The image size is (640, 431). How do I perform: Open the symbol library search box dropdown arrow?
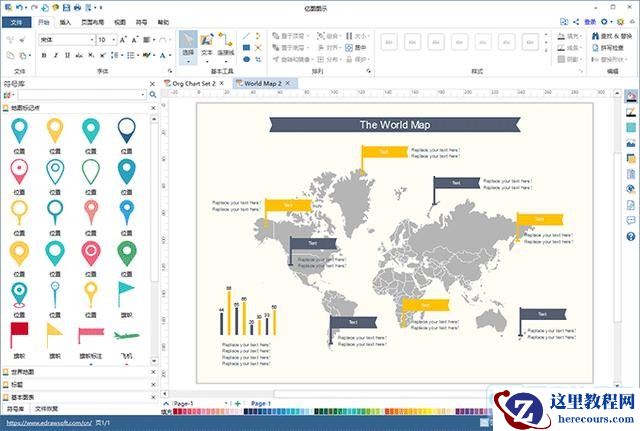click(143, 95)
